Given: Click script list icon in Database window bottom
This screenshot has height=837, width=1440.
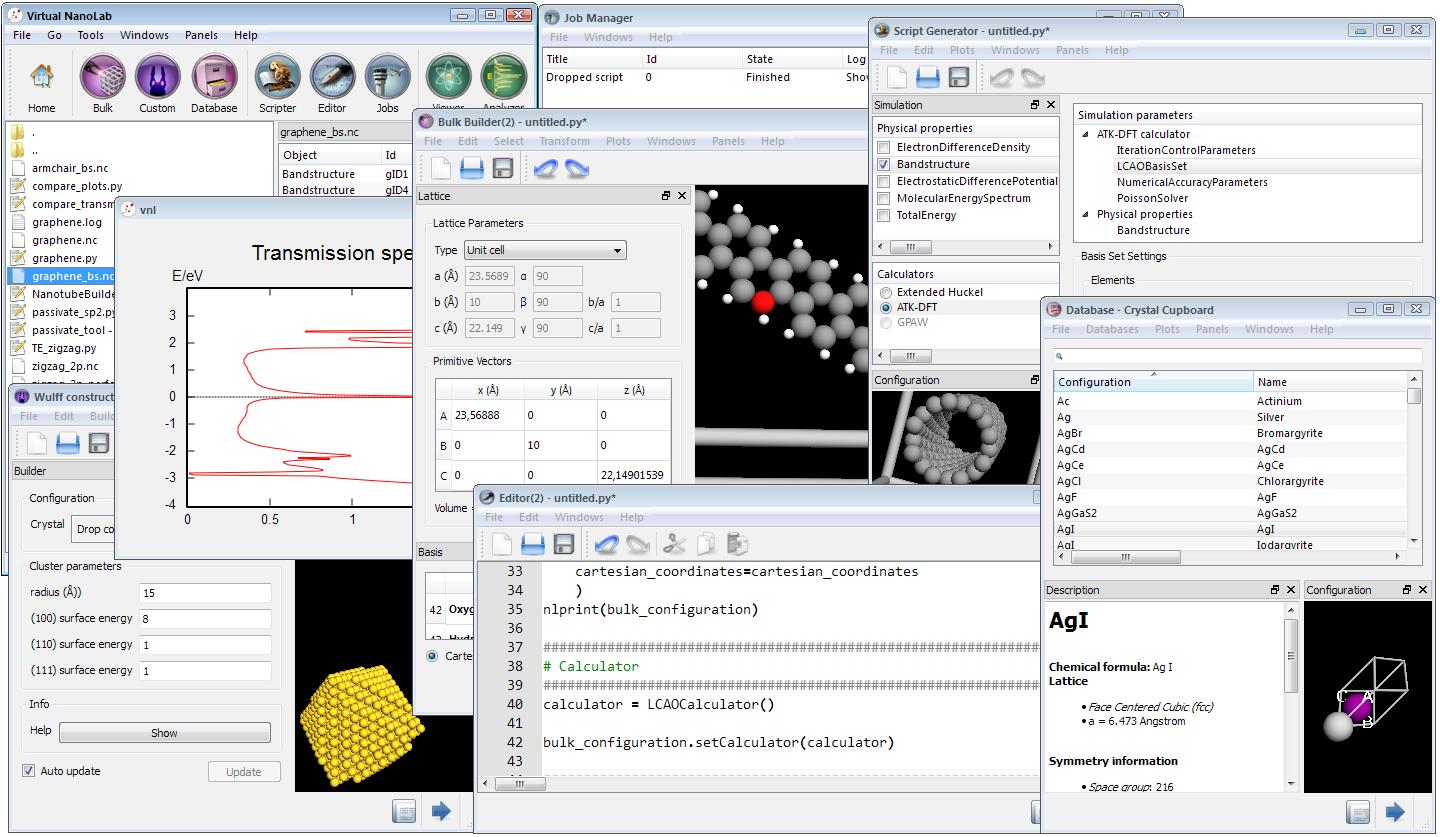Looking at the screenshot, I should click(x=1357, y=811).
